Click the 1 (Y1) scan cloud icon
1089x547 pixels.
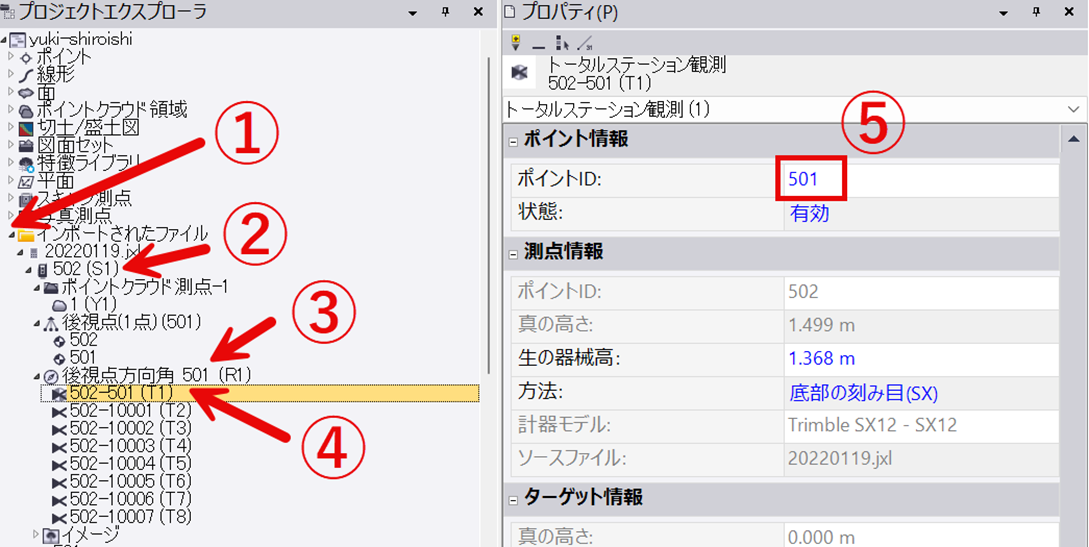pyautogui.click(x=60, y=304)
